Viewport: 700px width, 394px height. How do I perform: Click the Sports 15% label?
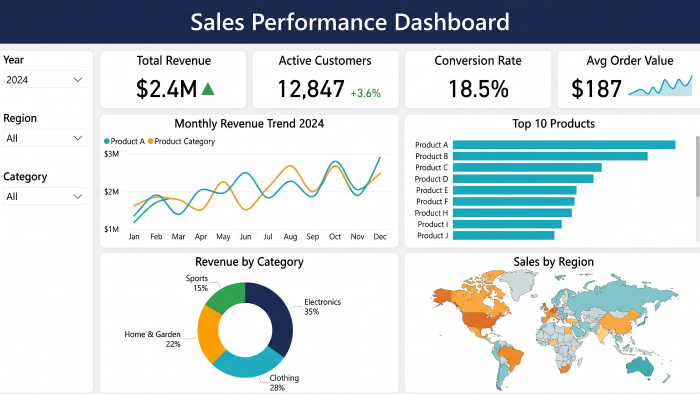pos(197,283)
